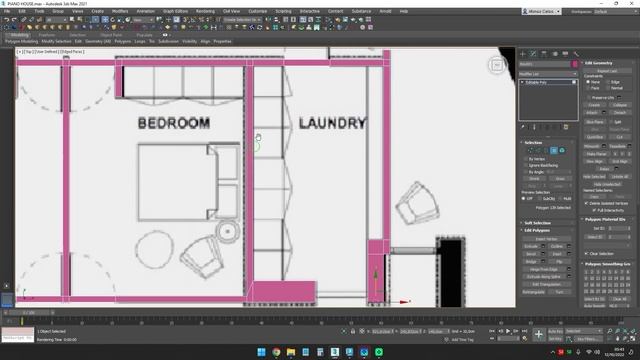The height and width of the screenshot is (360, 640).
Task: Open the Utilities tab of the command panel
Action: (576, 54)
